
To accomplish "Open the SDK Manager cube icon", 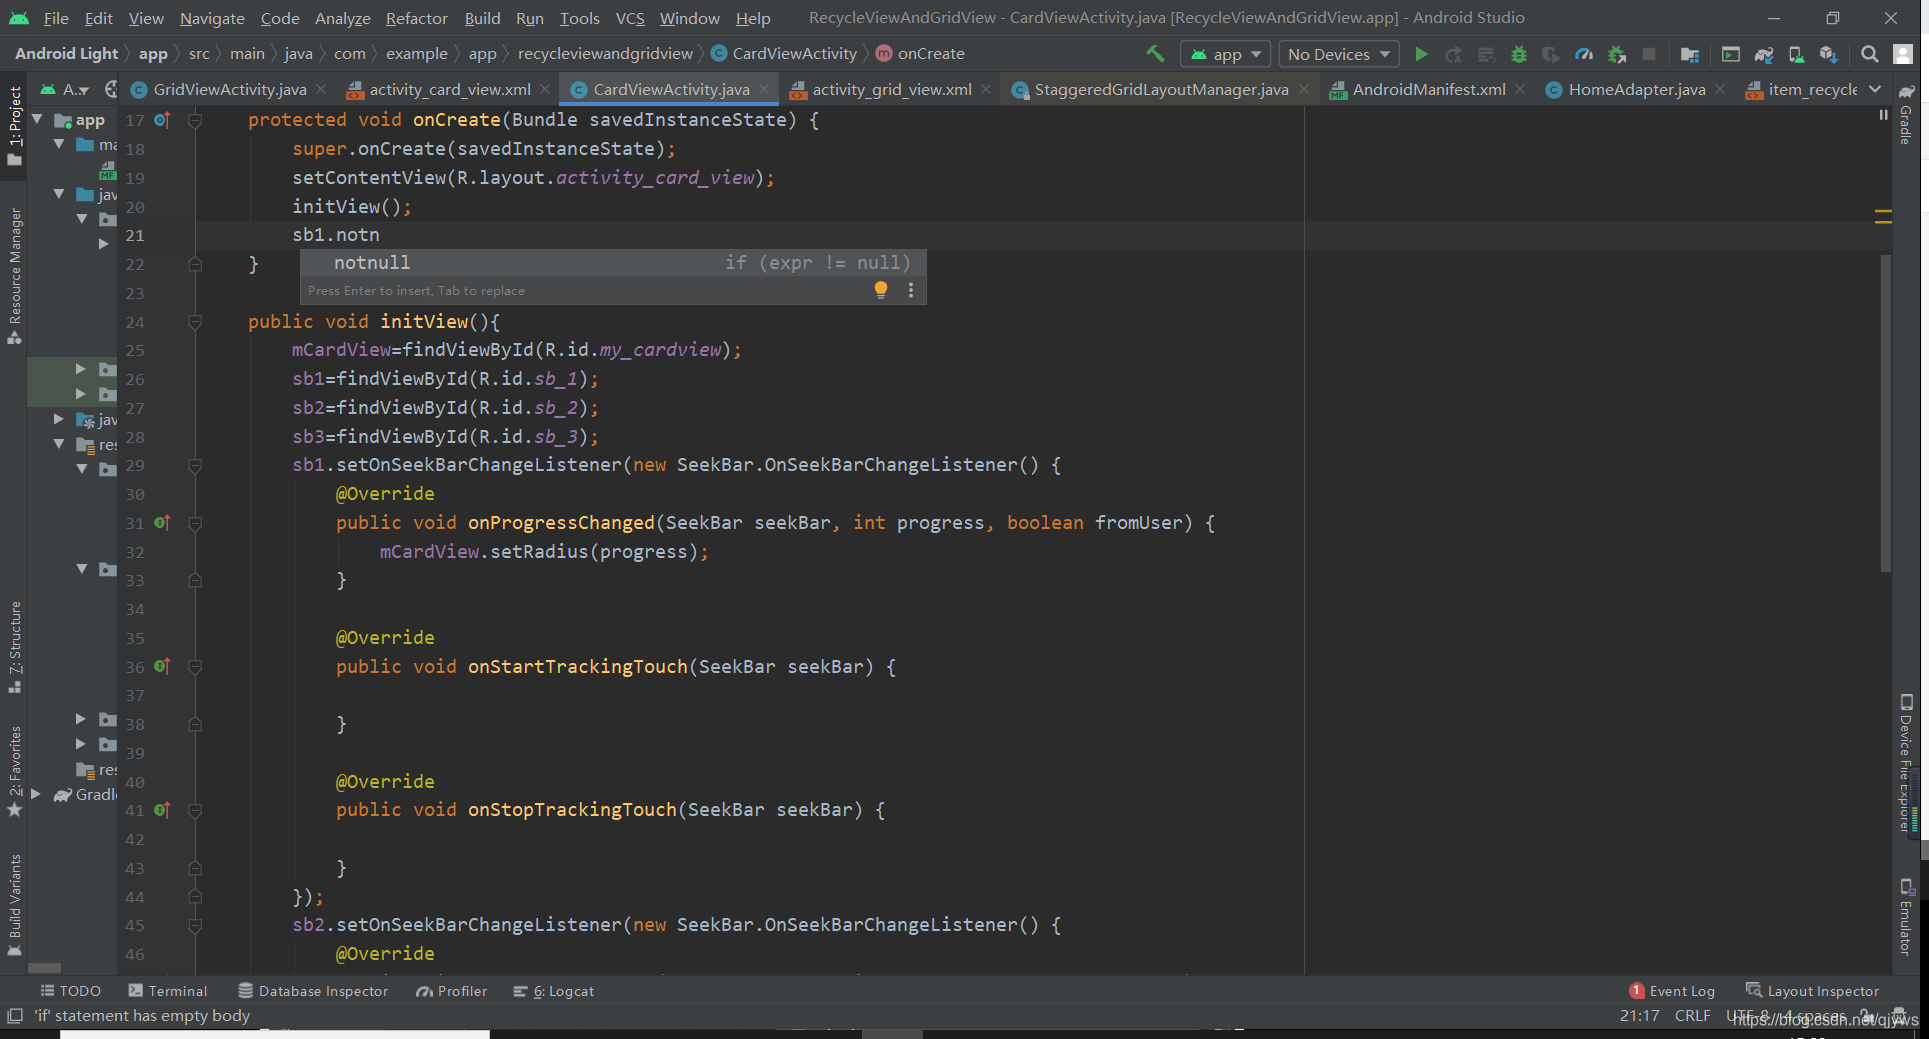I will click(x=1828, y=54).
